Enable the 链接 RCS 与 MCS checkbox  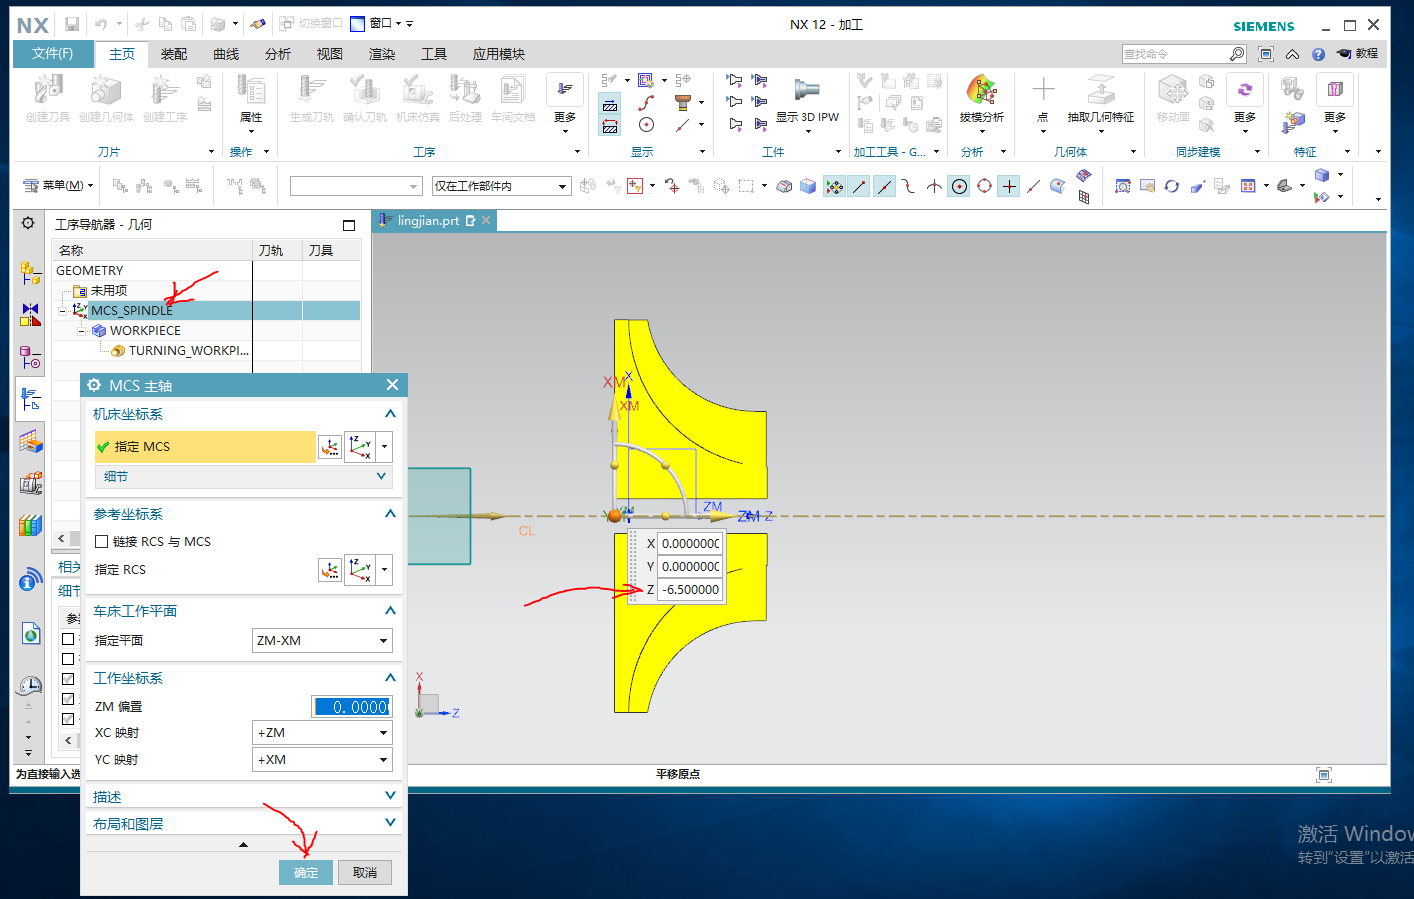102,542
